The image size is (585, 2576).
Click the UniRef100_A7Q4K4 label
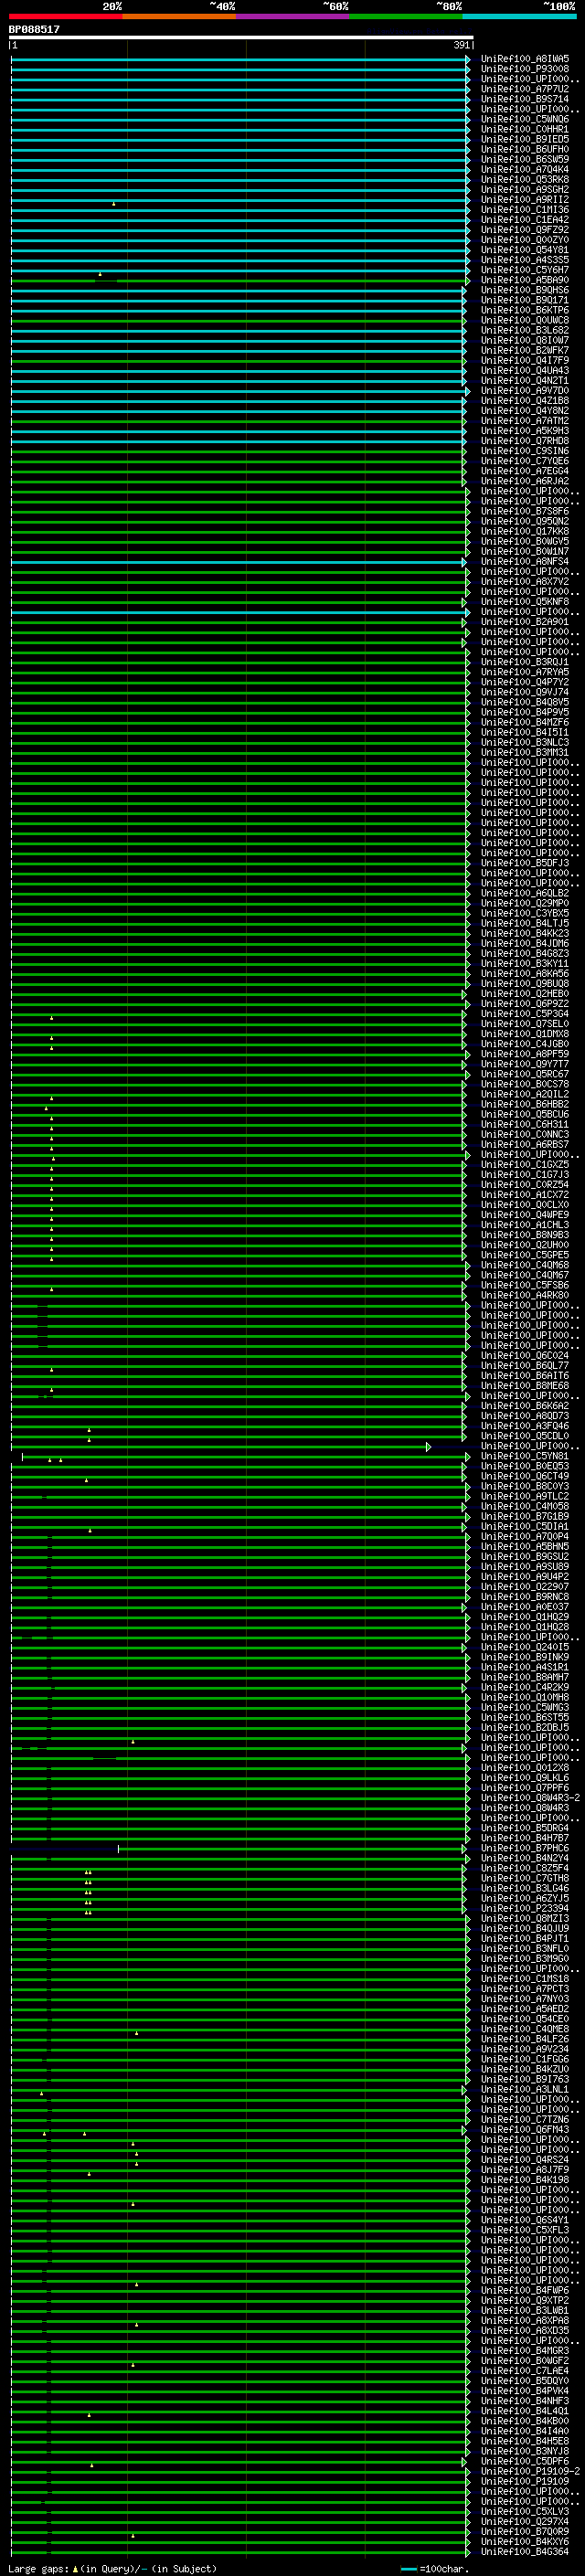click(525, 169)
